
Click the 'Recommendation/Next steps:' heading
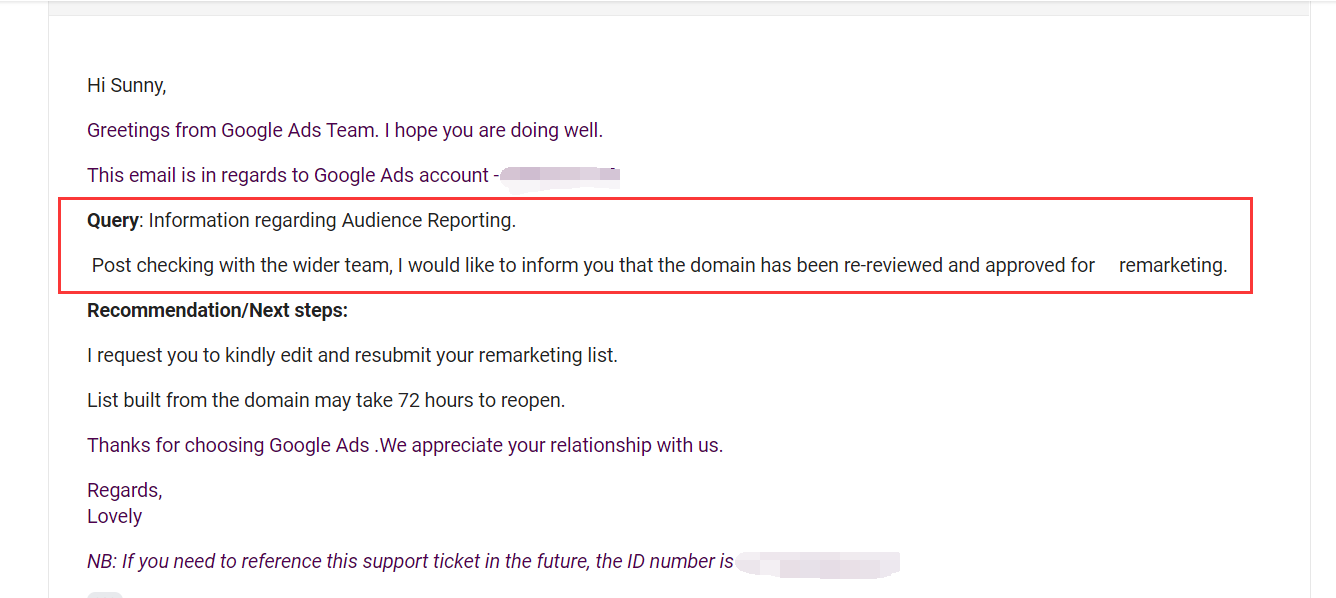pyautogui.click(x=217, y=311)
